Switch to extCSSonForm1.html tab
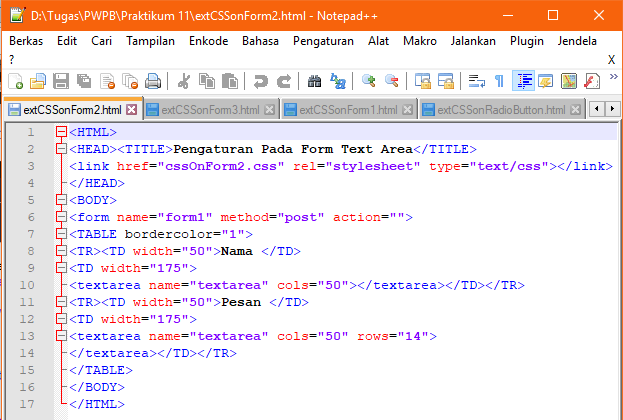This screenshot has height=420, width=623. coord(348,110)
